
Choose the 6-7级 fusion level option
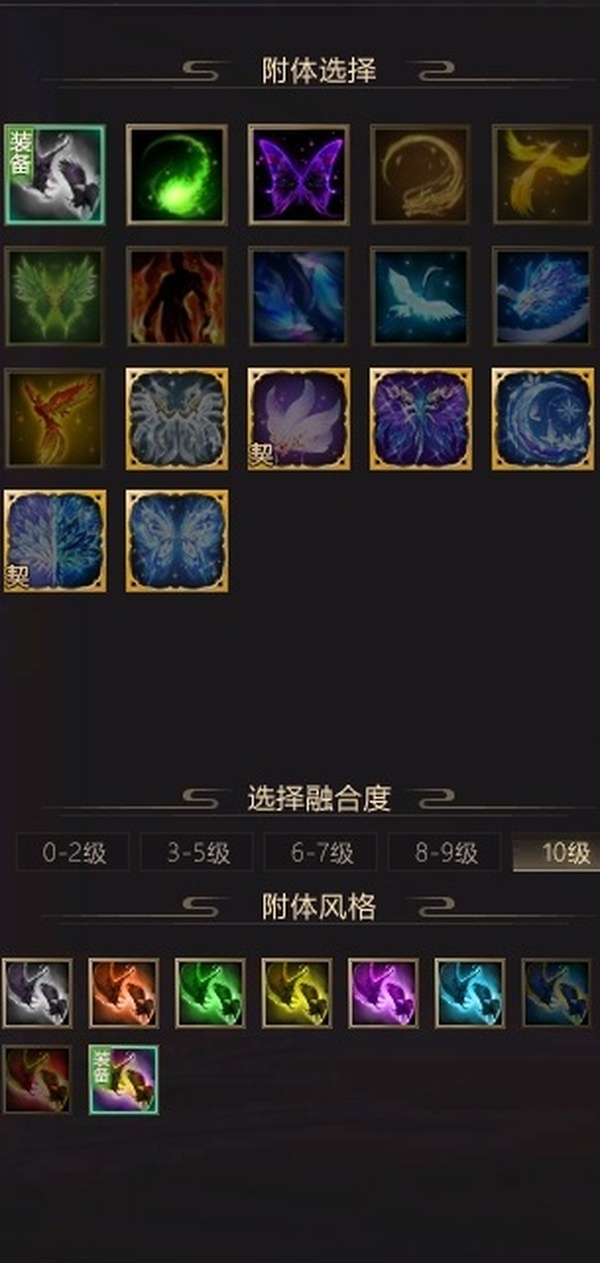321,852
